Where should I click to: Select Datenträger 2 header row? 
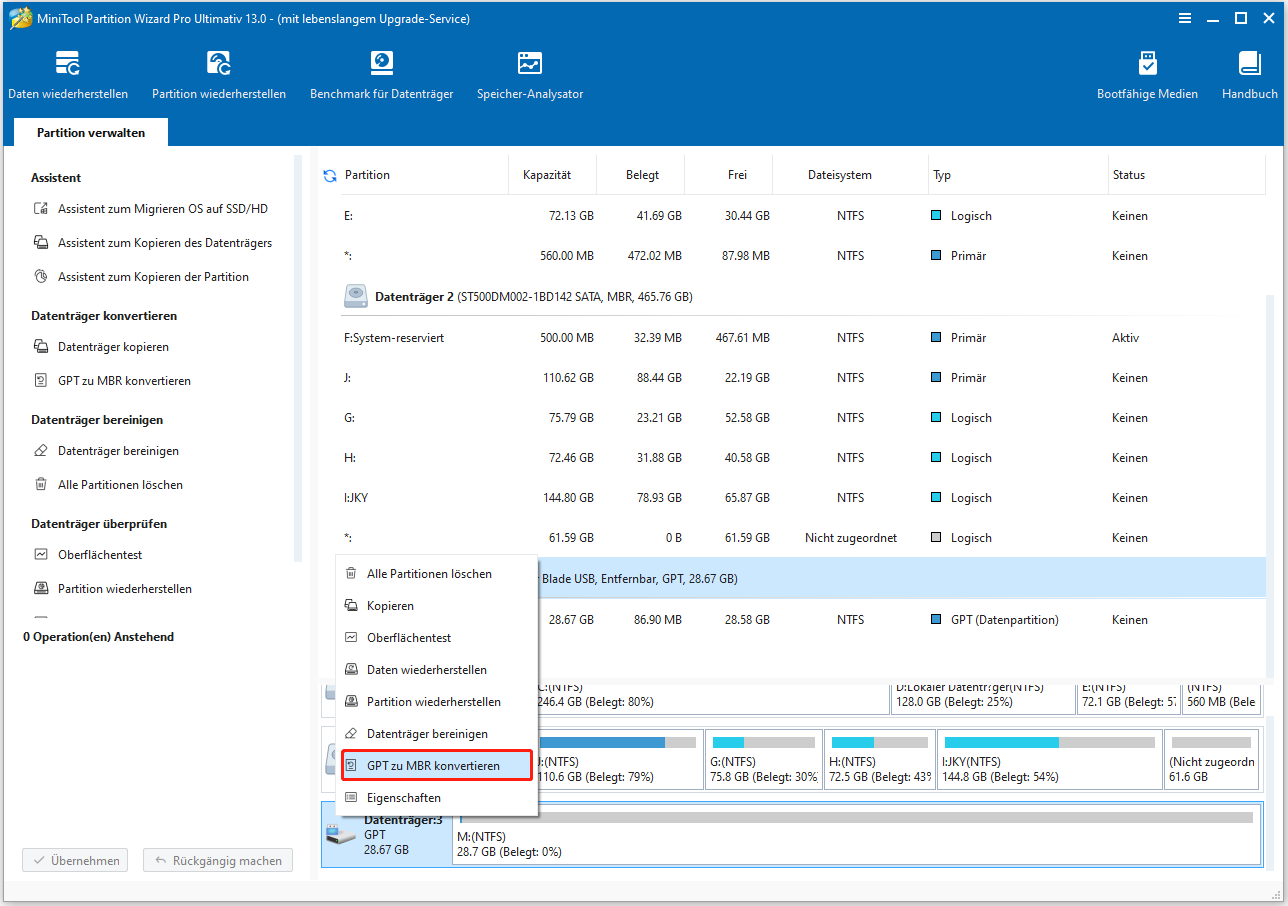[x=532, y=297]
